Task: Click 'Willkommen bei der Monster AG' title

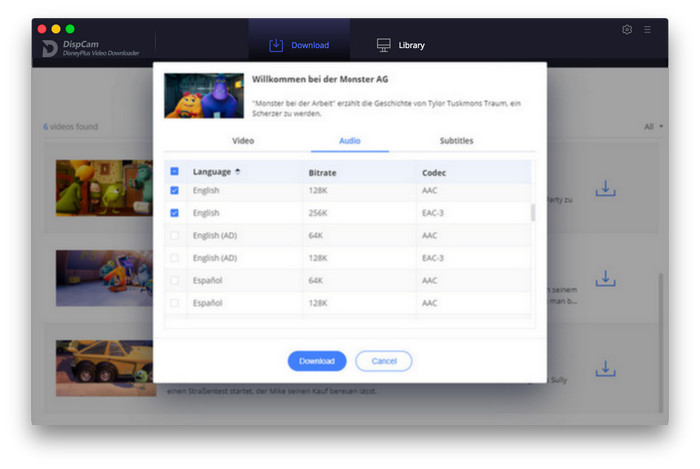Action: pos(320,79)
